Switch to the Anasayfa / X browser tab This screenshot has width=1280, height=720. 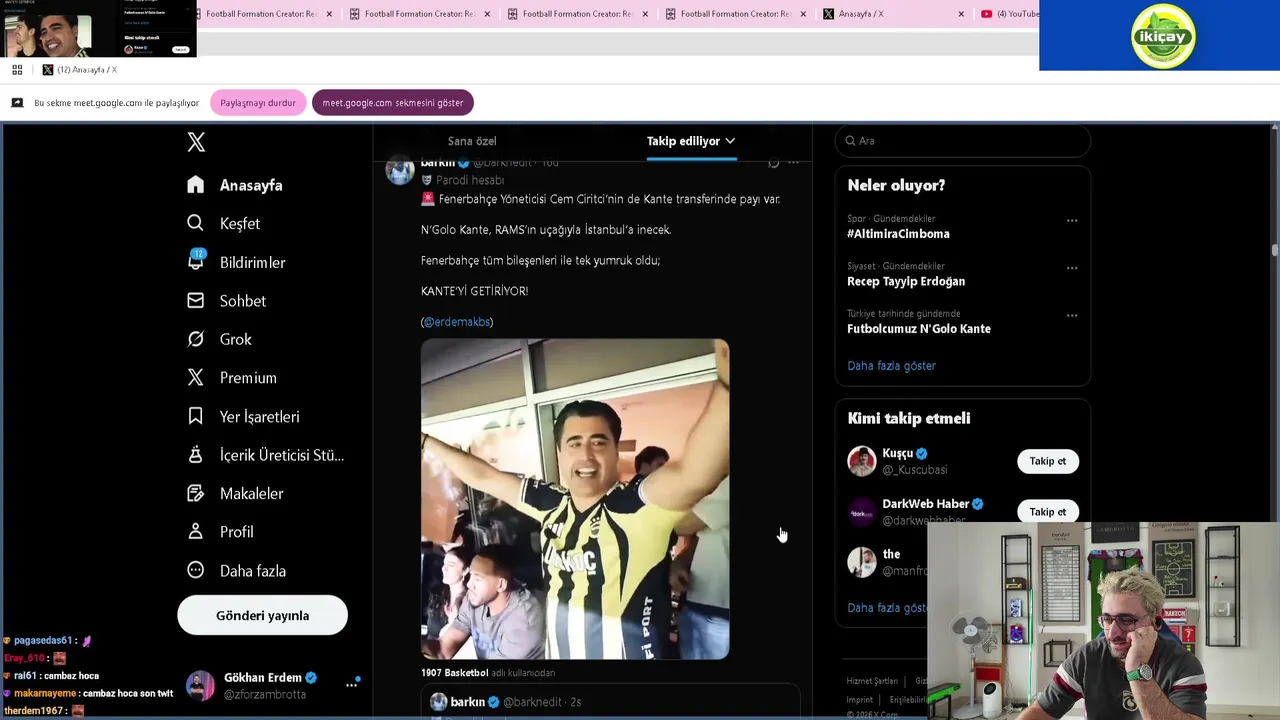893,14
